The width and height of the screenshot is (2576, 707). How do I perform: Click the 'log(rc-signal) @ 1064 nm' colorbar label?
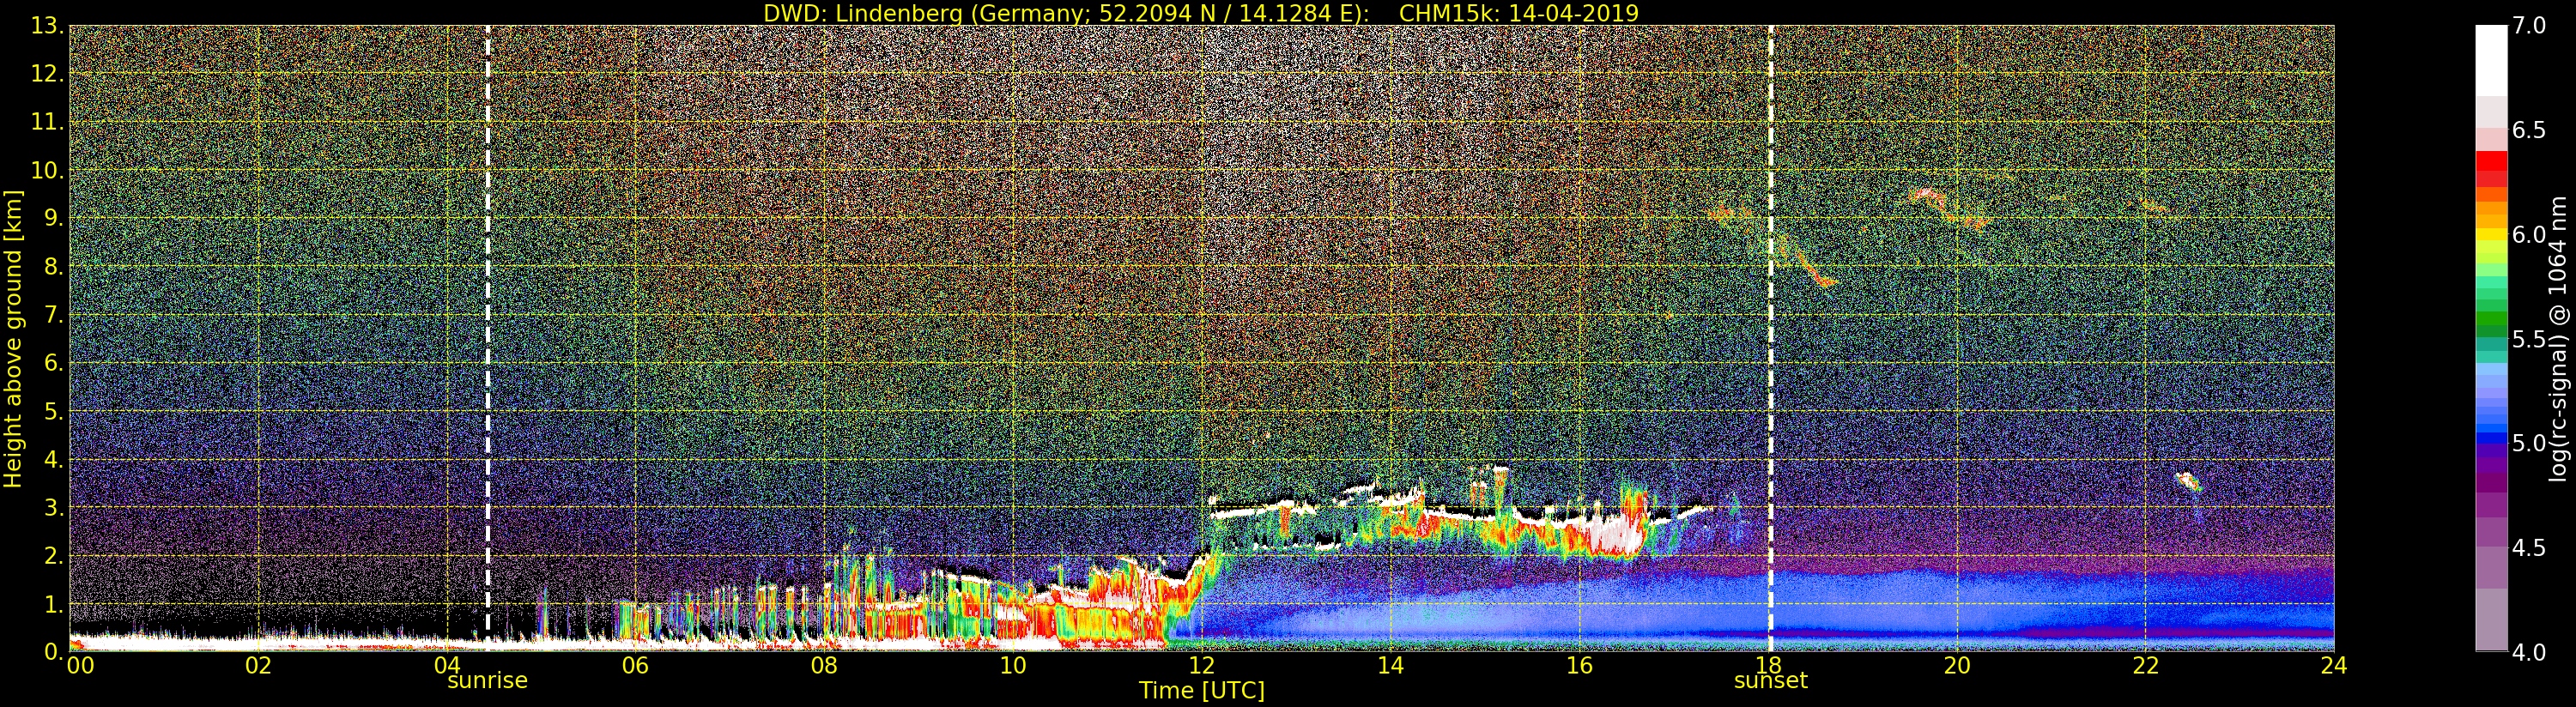(2556, 338)
